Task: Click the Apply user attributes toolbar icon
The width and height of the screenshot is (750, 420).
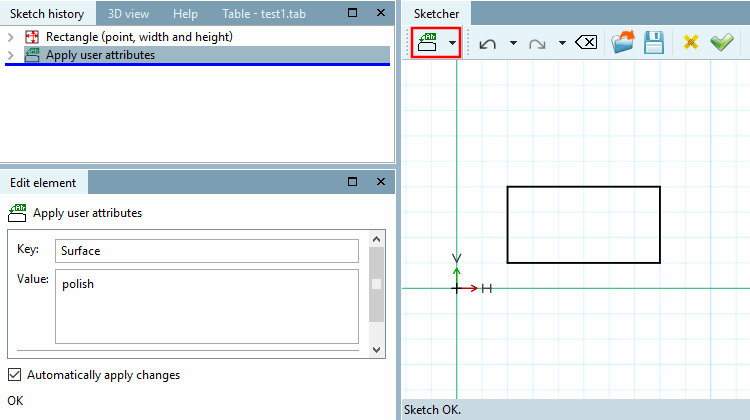Action: coord(427,43)
